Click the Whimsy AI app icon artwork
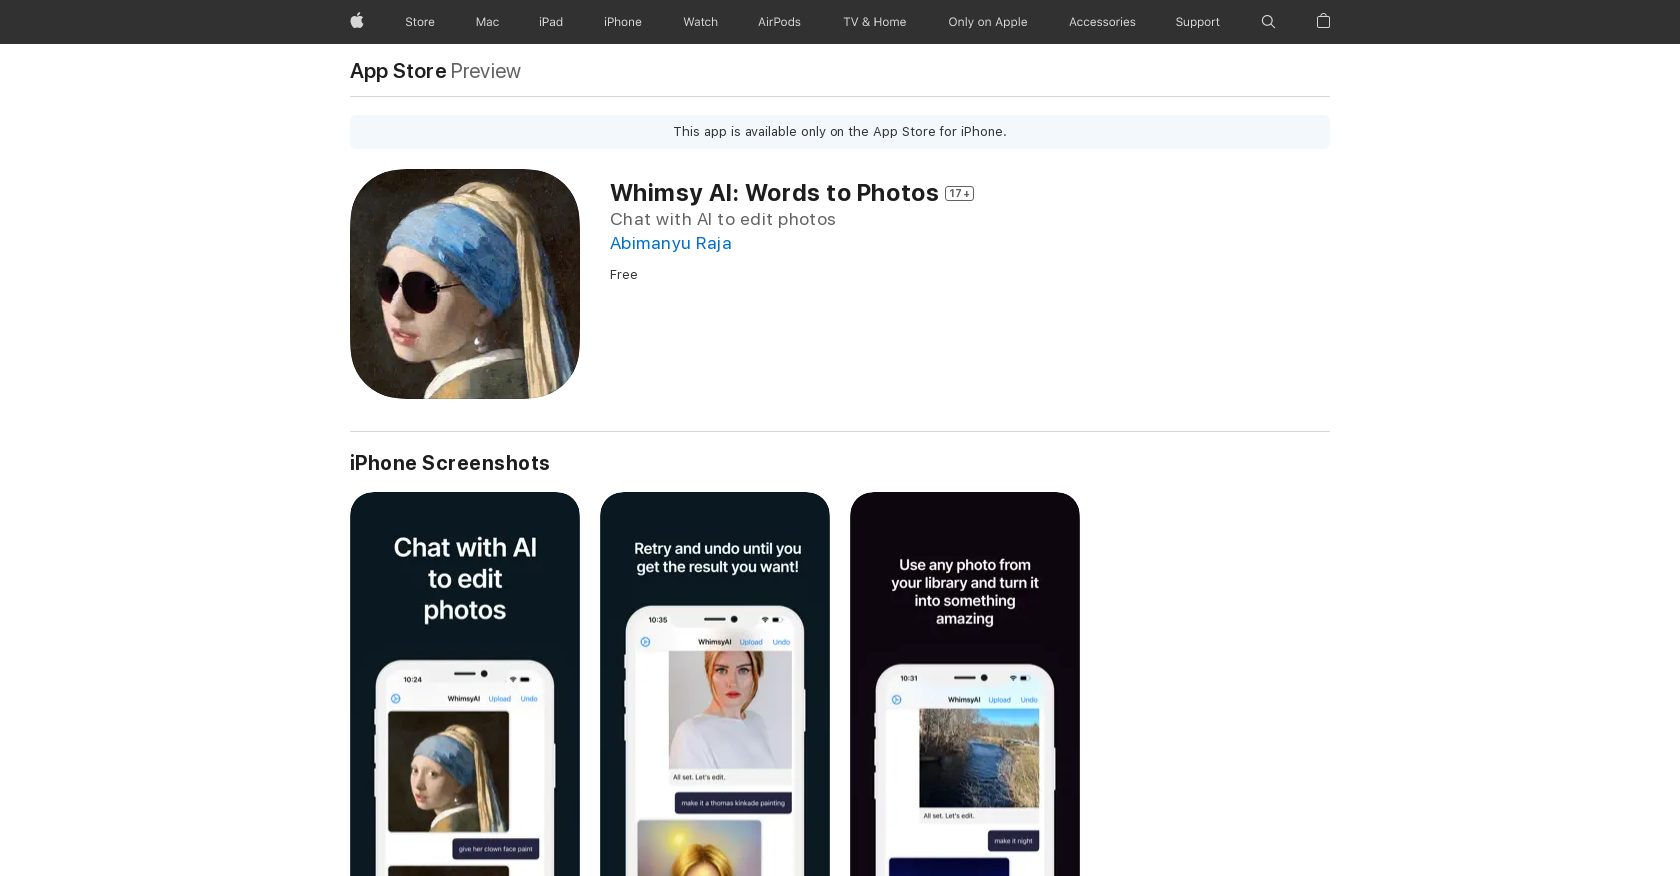This screenshot has width=1680, height=876. [465, 284]
